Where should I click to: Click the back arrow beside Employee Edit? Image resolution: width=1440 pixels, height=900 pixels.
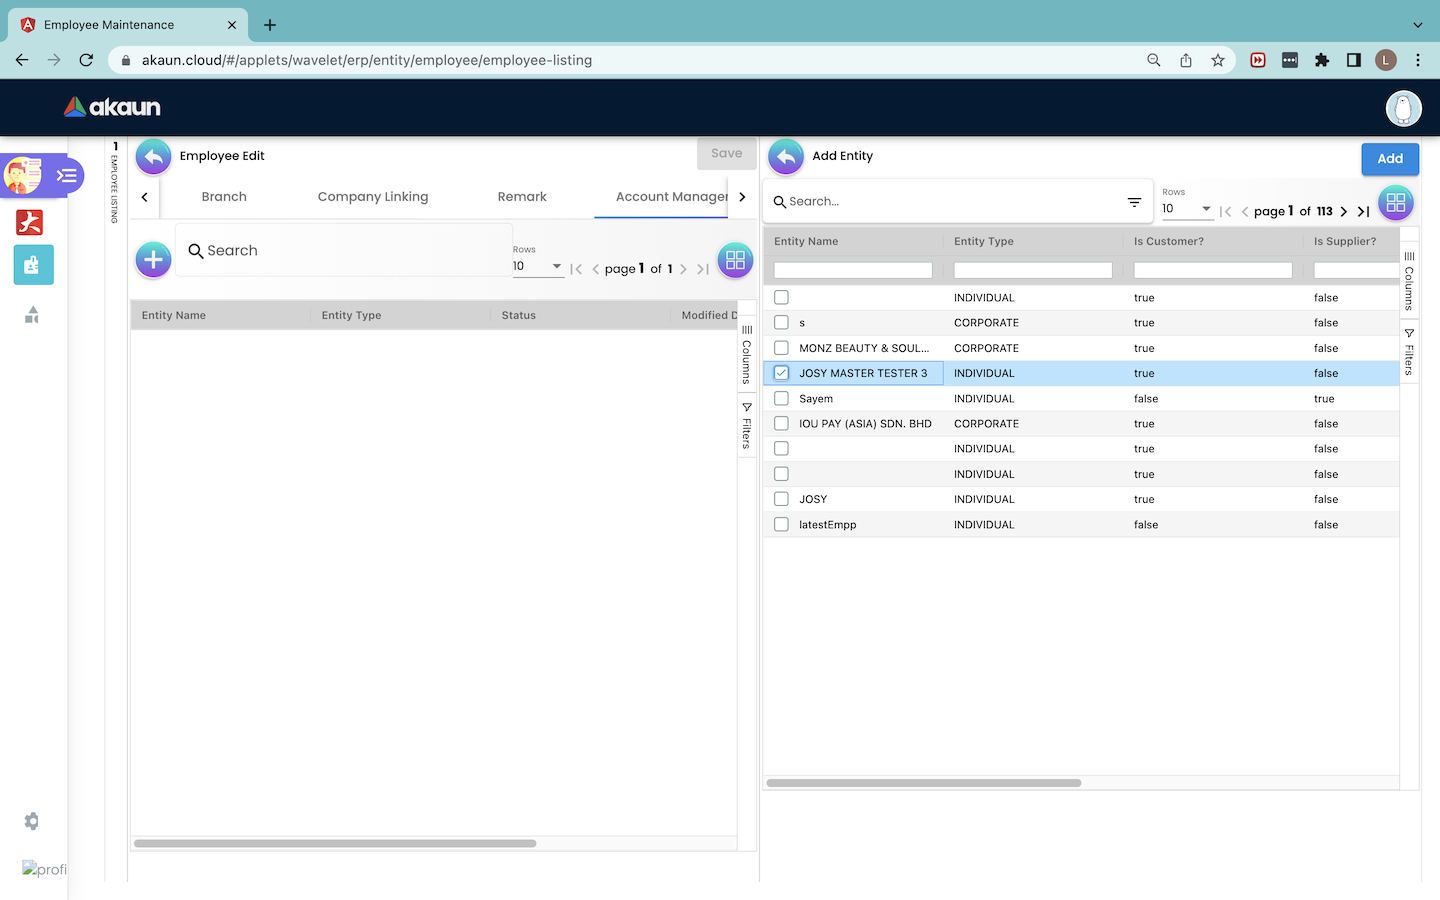click(x=153, y=157)
